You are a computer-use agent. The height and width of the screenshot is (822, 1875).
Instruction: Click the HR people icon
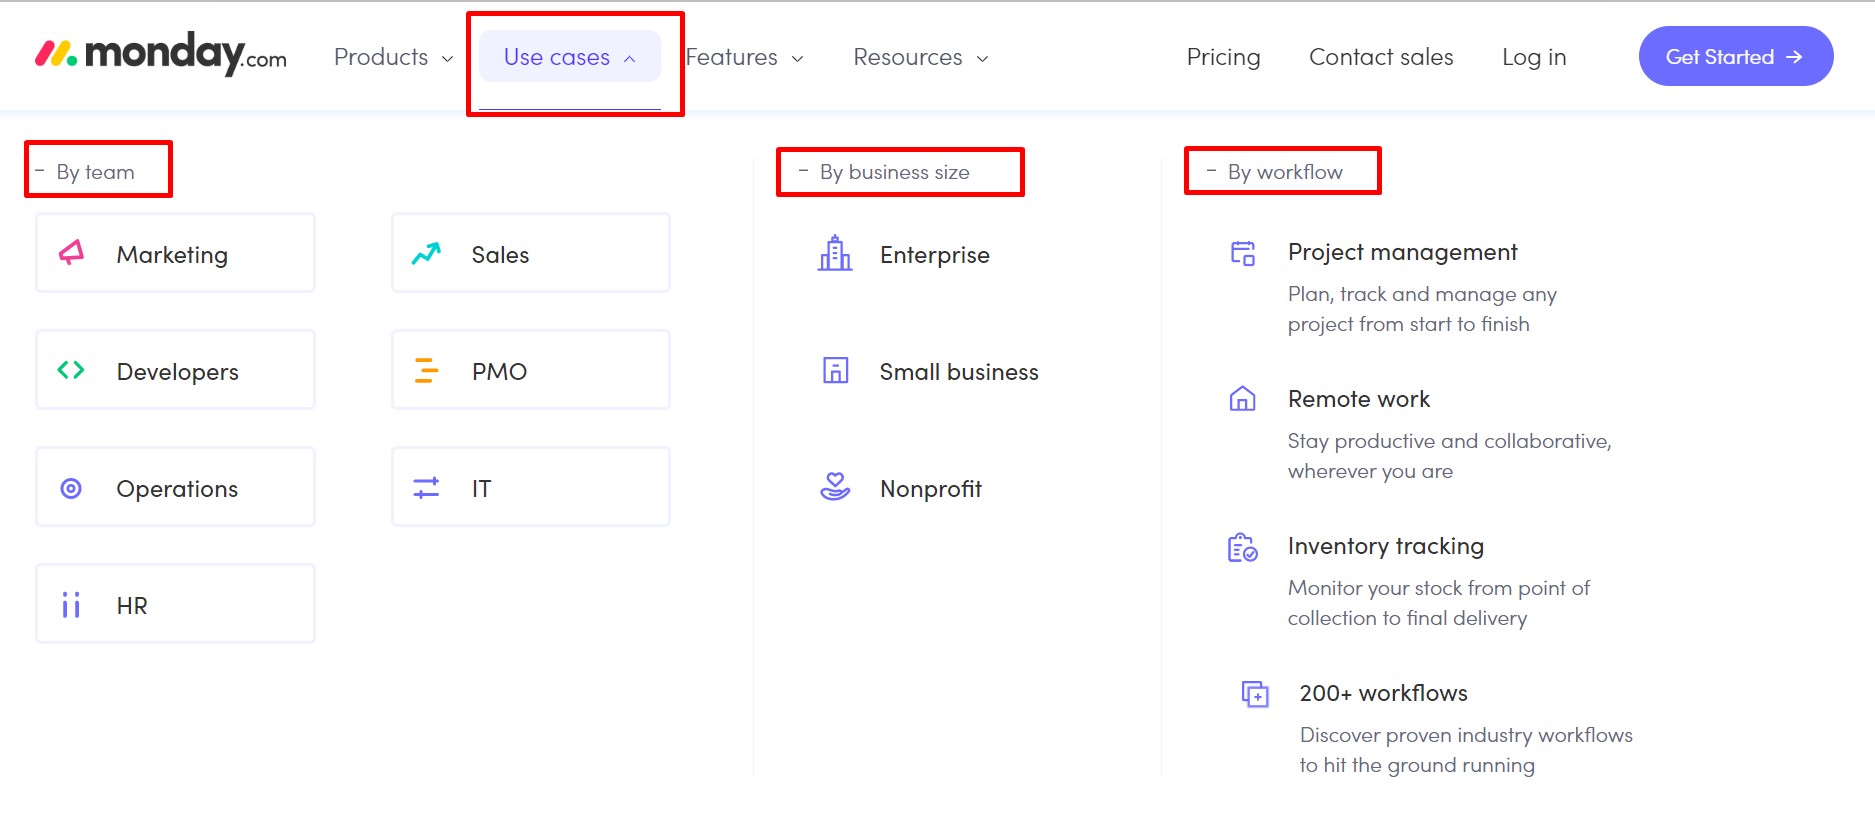point(71,605)
